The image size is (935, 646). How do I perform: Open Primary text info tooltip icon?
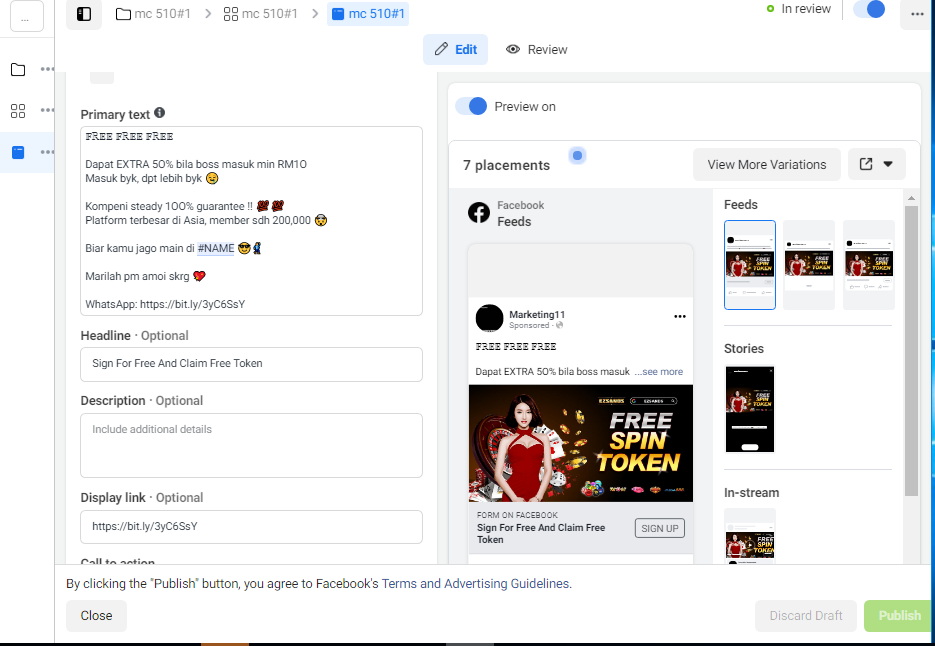pos(159,112)
